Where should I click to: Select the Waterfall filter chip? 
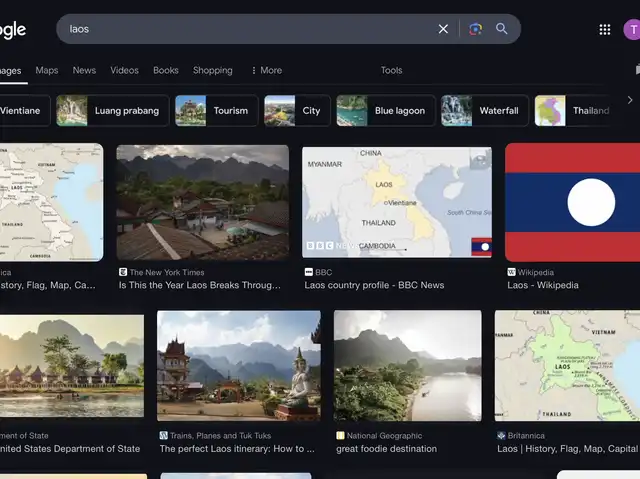pyautogui.click(x=485, y=111)
